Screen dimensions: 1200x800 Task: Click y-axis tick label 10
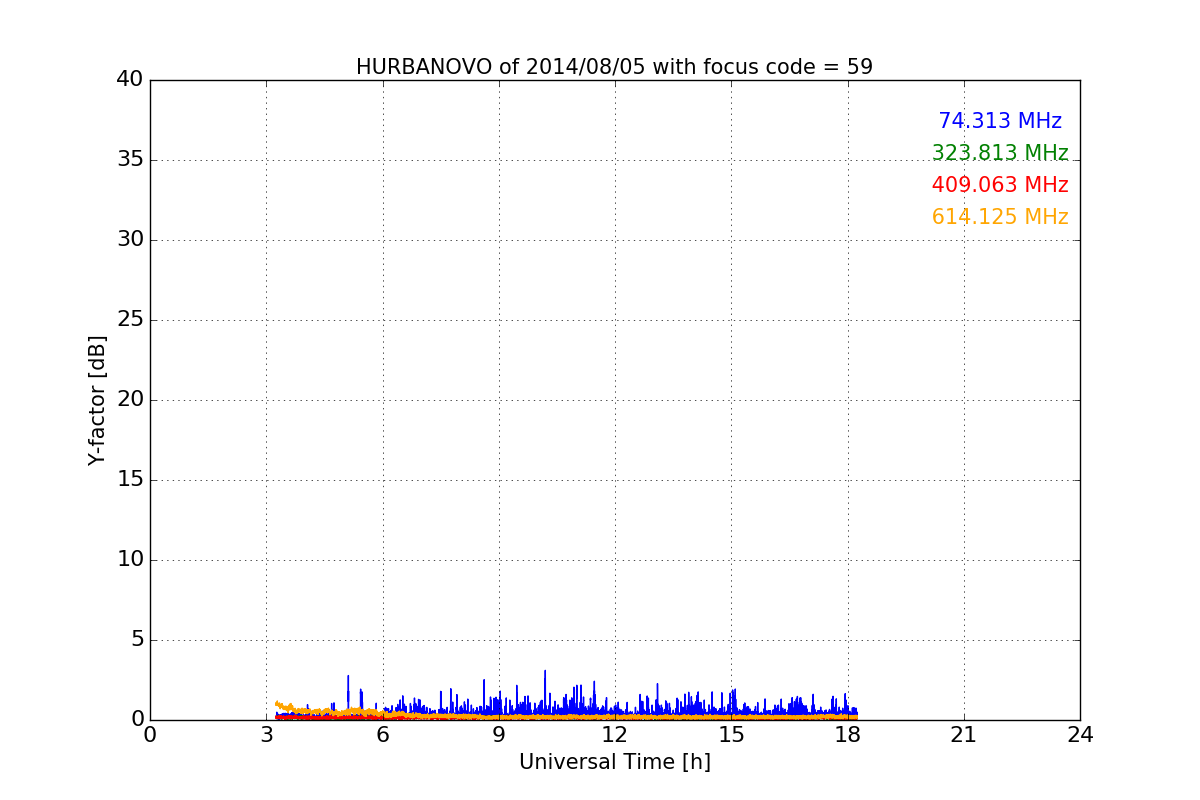[x=130, y=560]
